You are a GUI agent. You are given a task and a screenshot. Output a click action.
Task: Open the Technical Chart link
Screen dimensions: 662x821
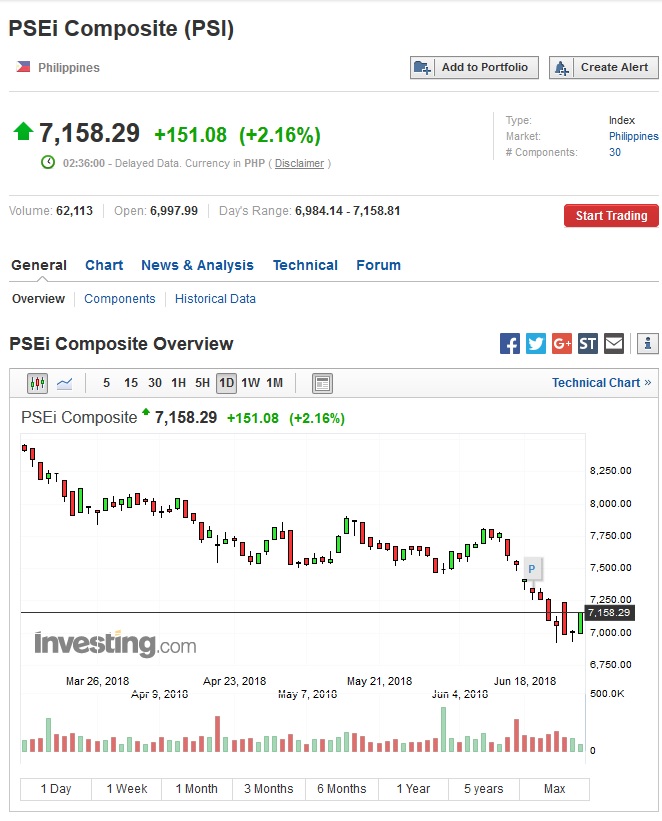coord(601,383)
